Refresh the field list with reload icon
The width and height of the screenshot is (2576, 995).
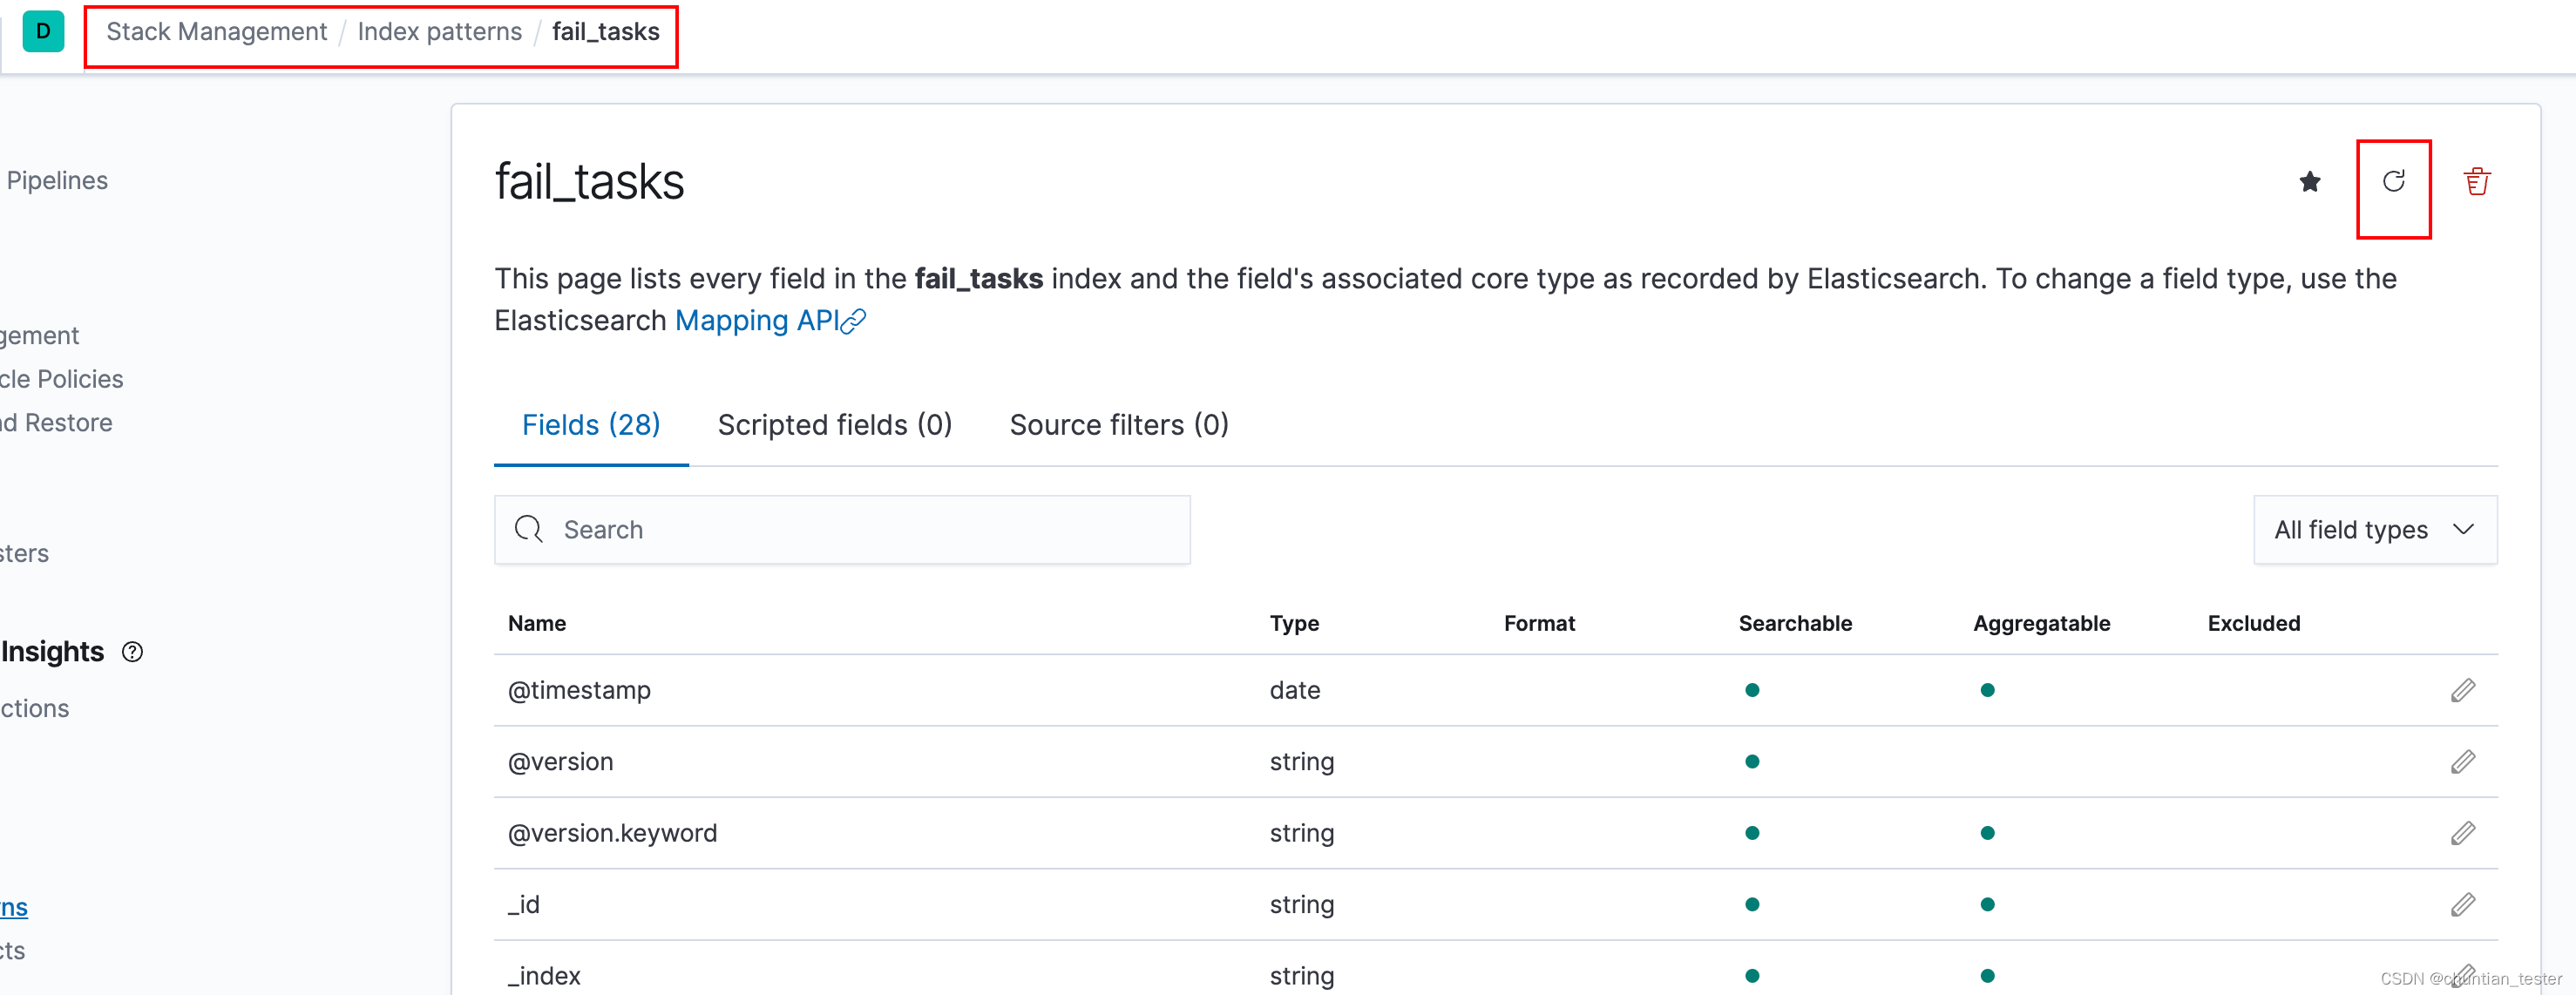(x=2392, y=182)
